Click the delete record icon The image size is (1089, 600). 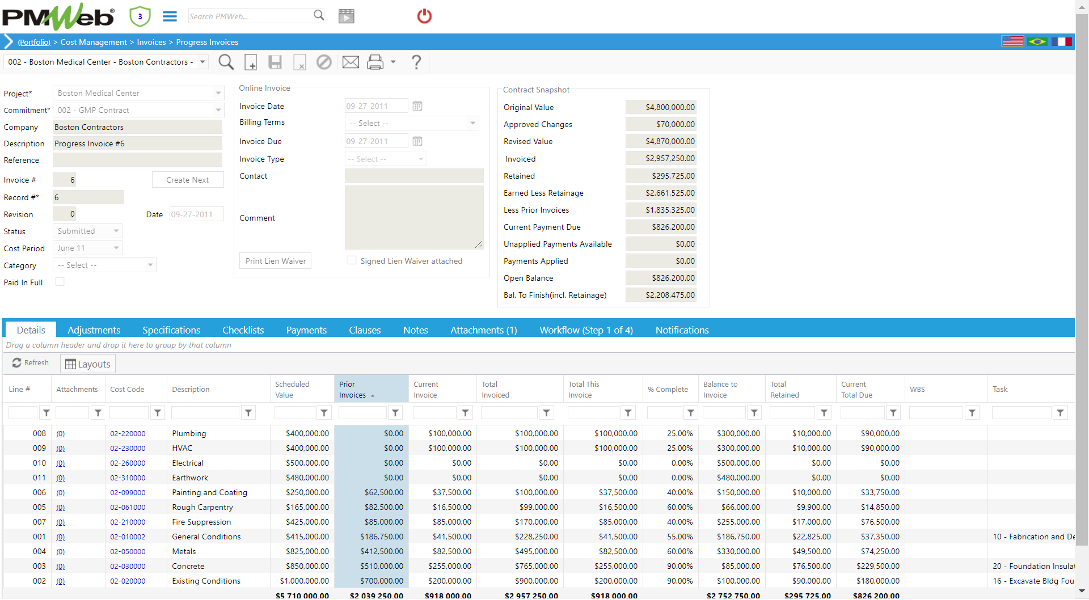pyautogui.click(x=299, y=62)
